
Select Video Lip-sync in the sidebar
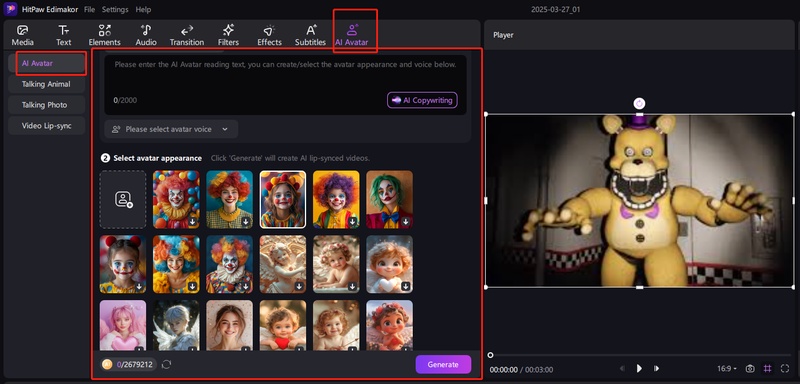tap(46, 125)
